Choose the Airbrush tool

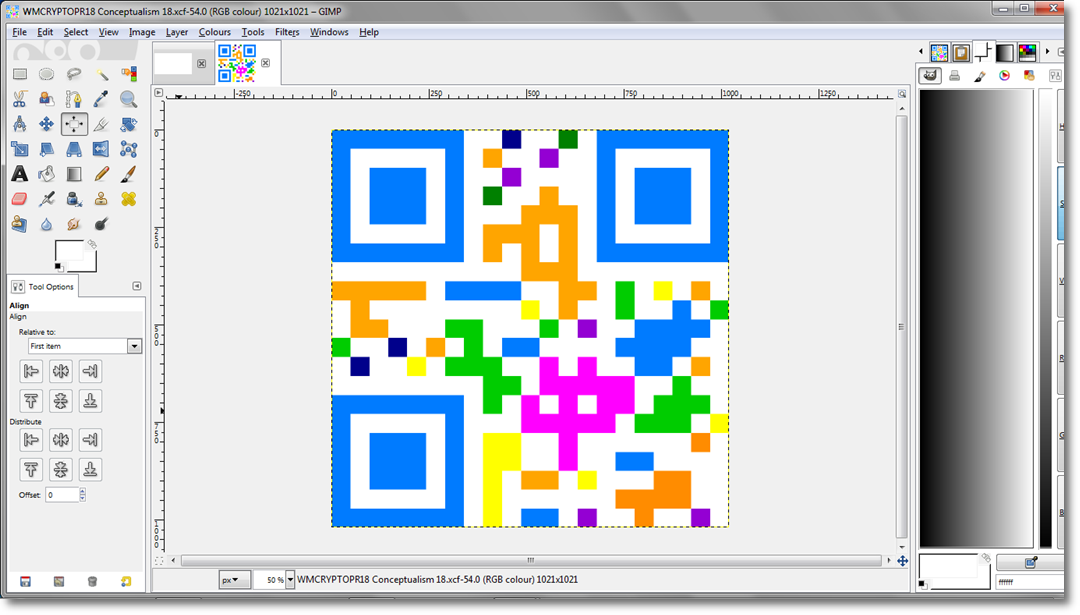pos(46,199)
